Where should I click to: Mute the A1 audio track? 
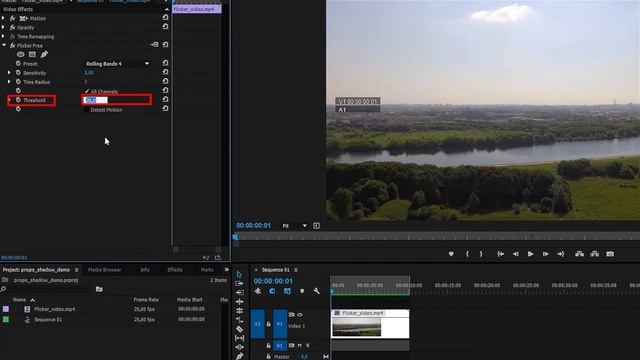point(300,346)
